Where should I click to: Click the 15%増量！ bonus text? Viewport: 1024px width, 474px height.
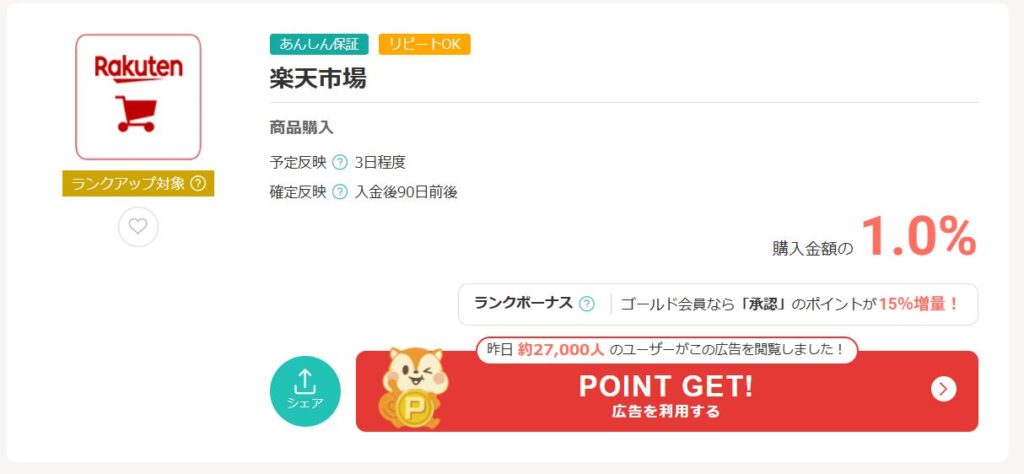pos(919,304)
